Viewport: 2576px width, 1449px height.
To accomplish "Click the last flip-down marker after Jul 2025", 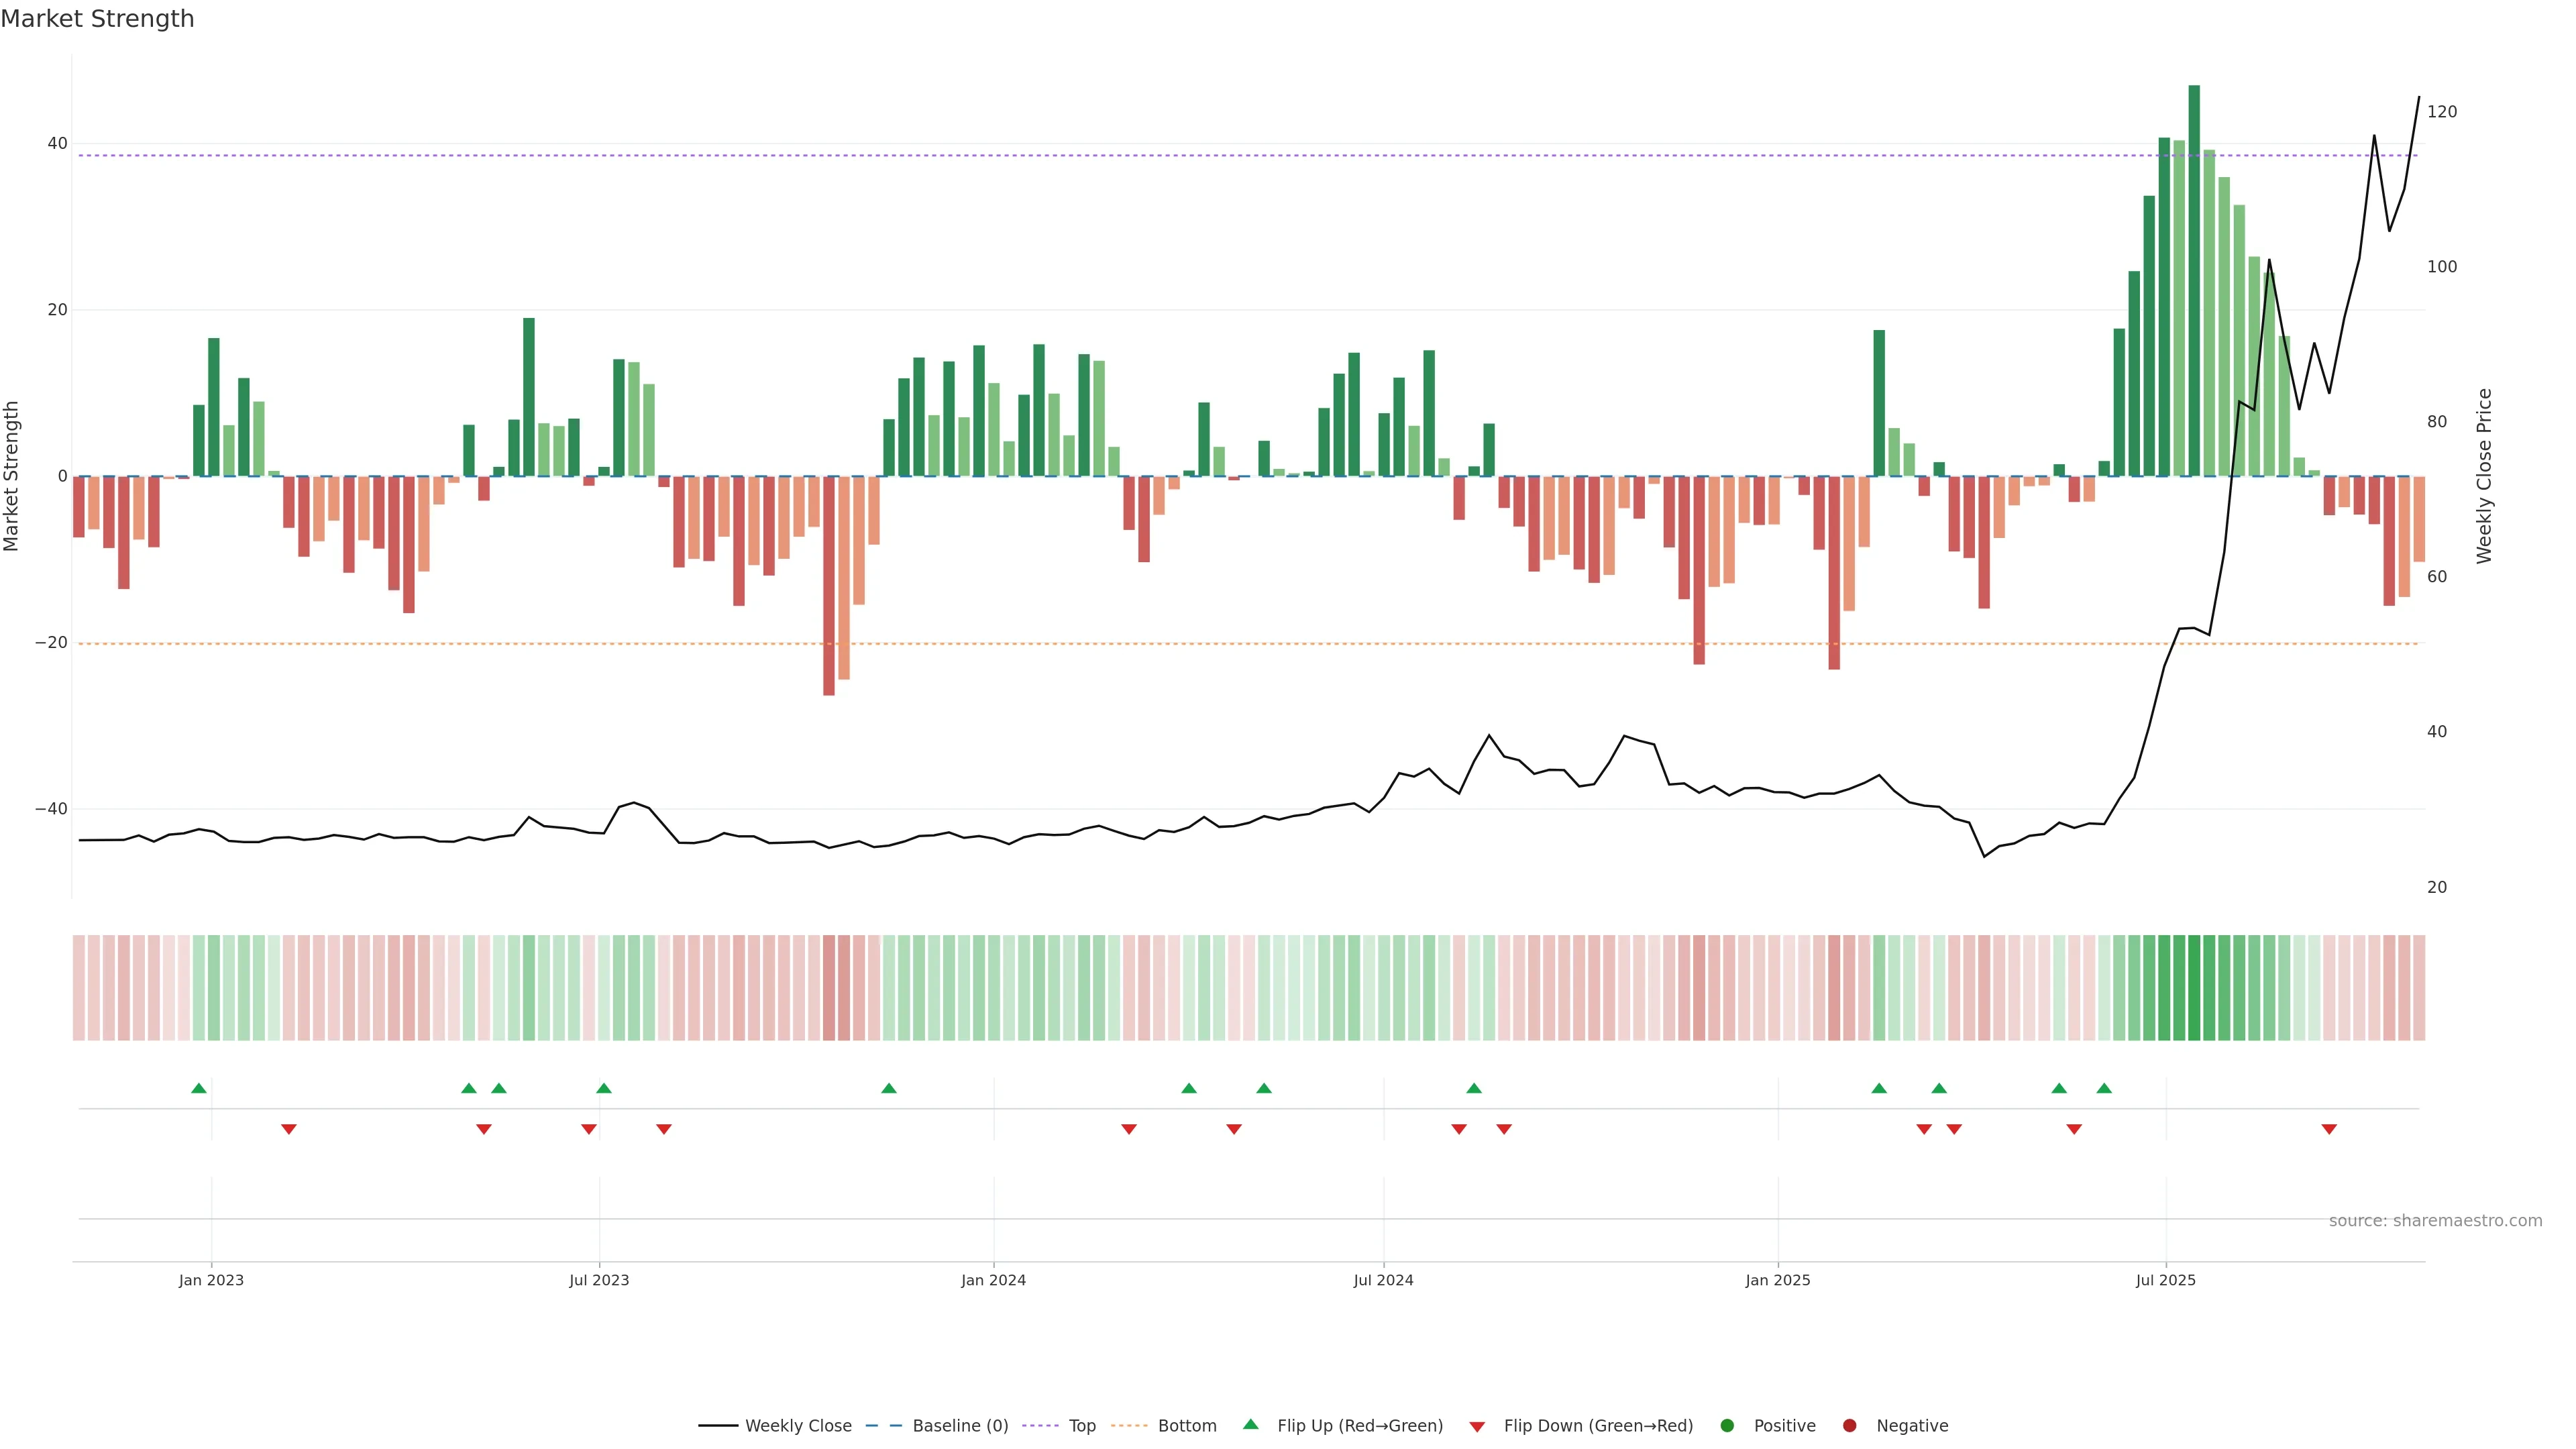I will point(2329,1129).
